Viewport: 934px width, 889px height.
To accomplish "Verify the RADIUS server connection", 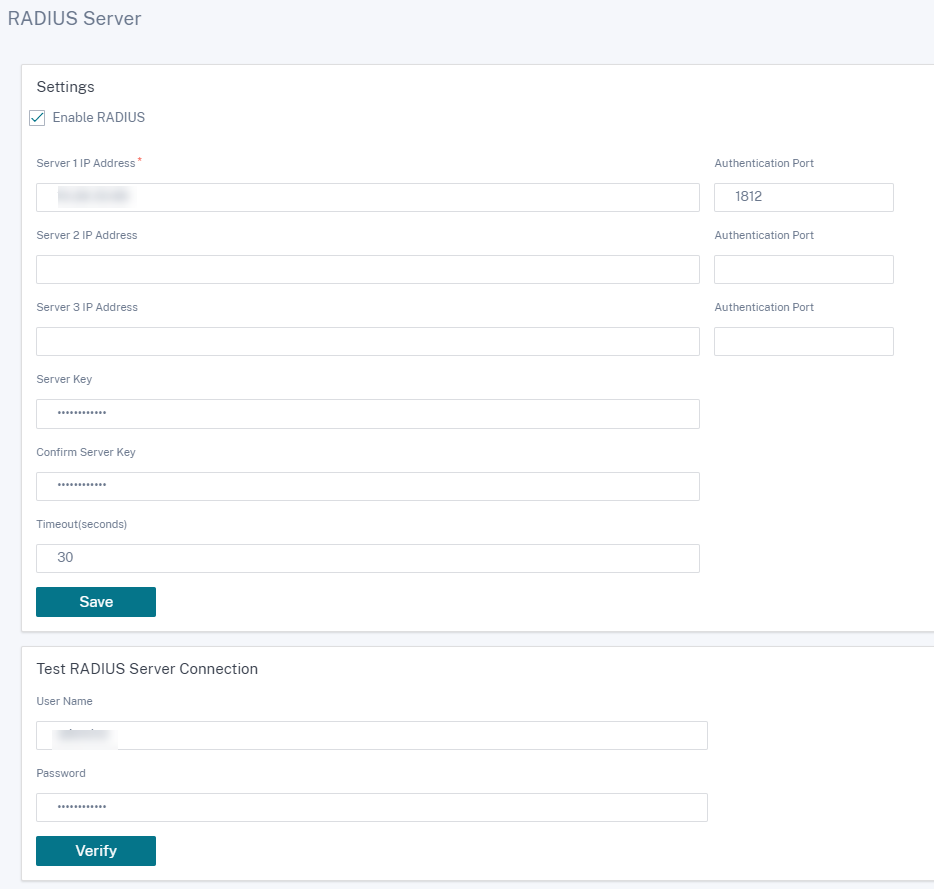I will [x=96, y=851].
